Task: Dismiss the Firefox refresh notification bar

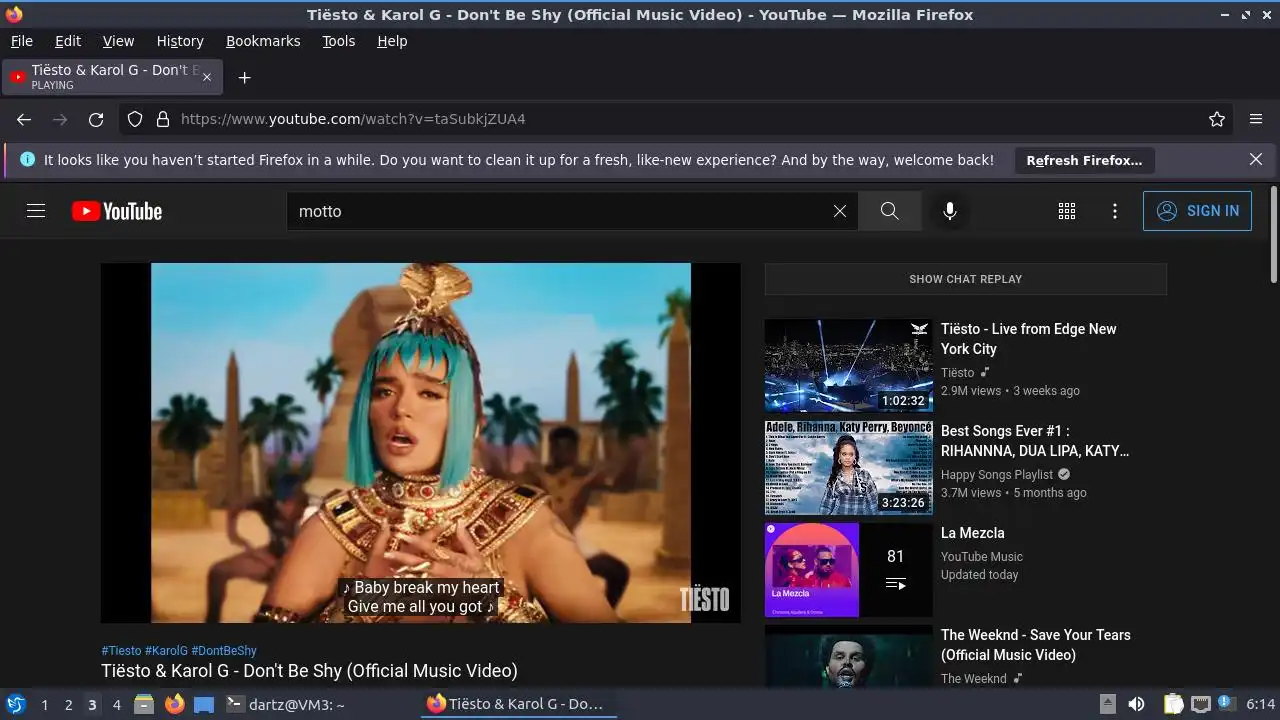Action: (x=1256, y=159)
